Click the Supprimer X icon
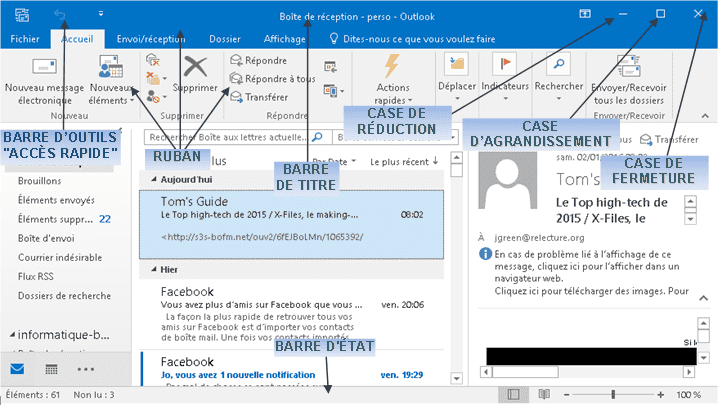The image size is (718, 405). coord(196,67)
